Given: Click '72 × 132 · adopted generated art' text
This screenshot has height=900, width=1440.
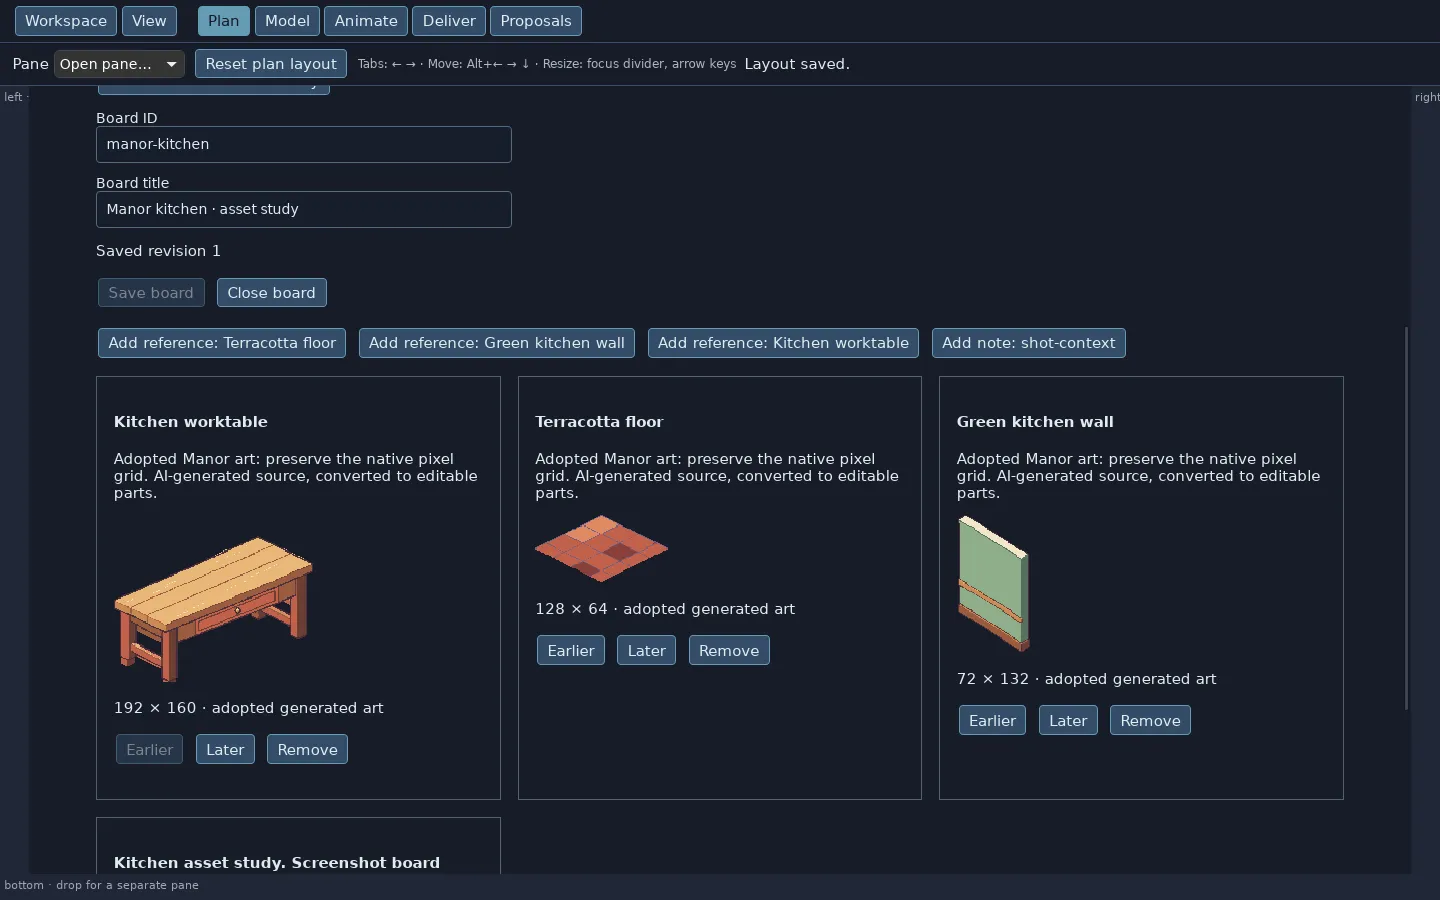Looking at the screenshot, I should [x=1087, y=679].
